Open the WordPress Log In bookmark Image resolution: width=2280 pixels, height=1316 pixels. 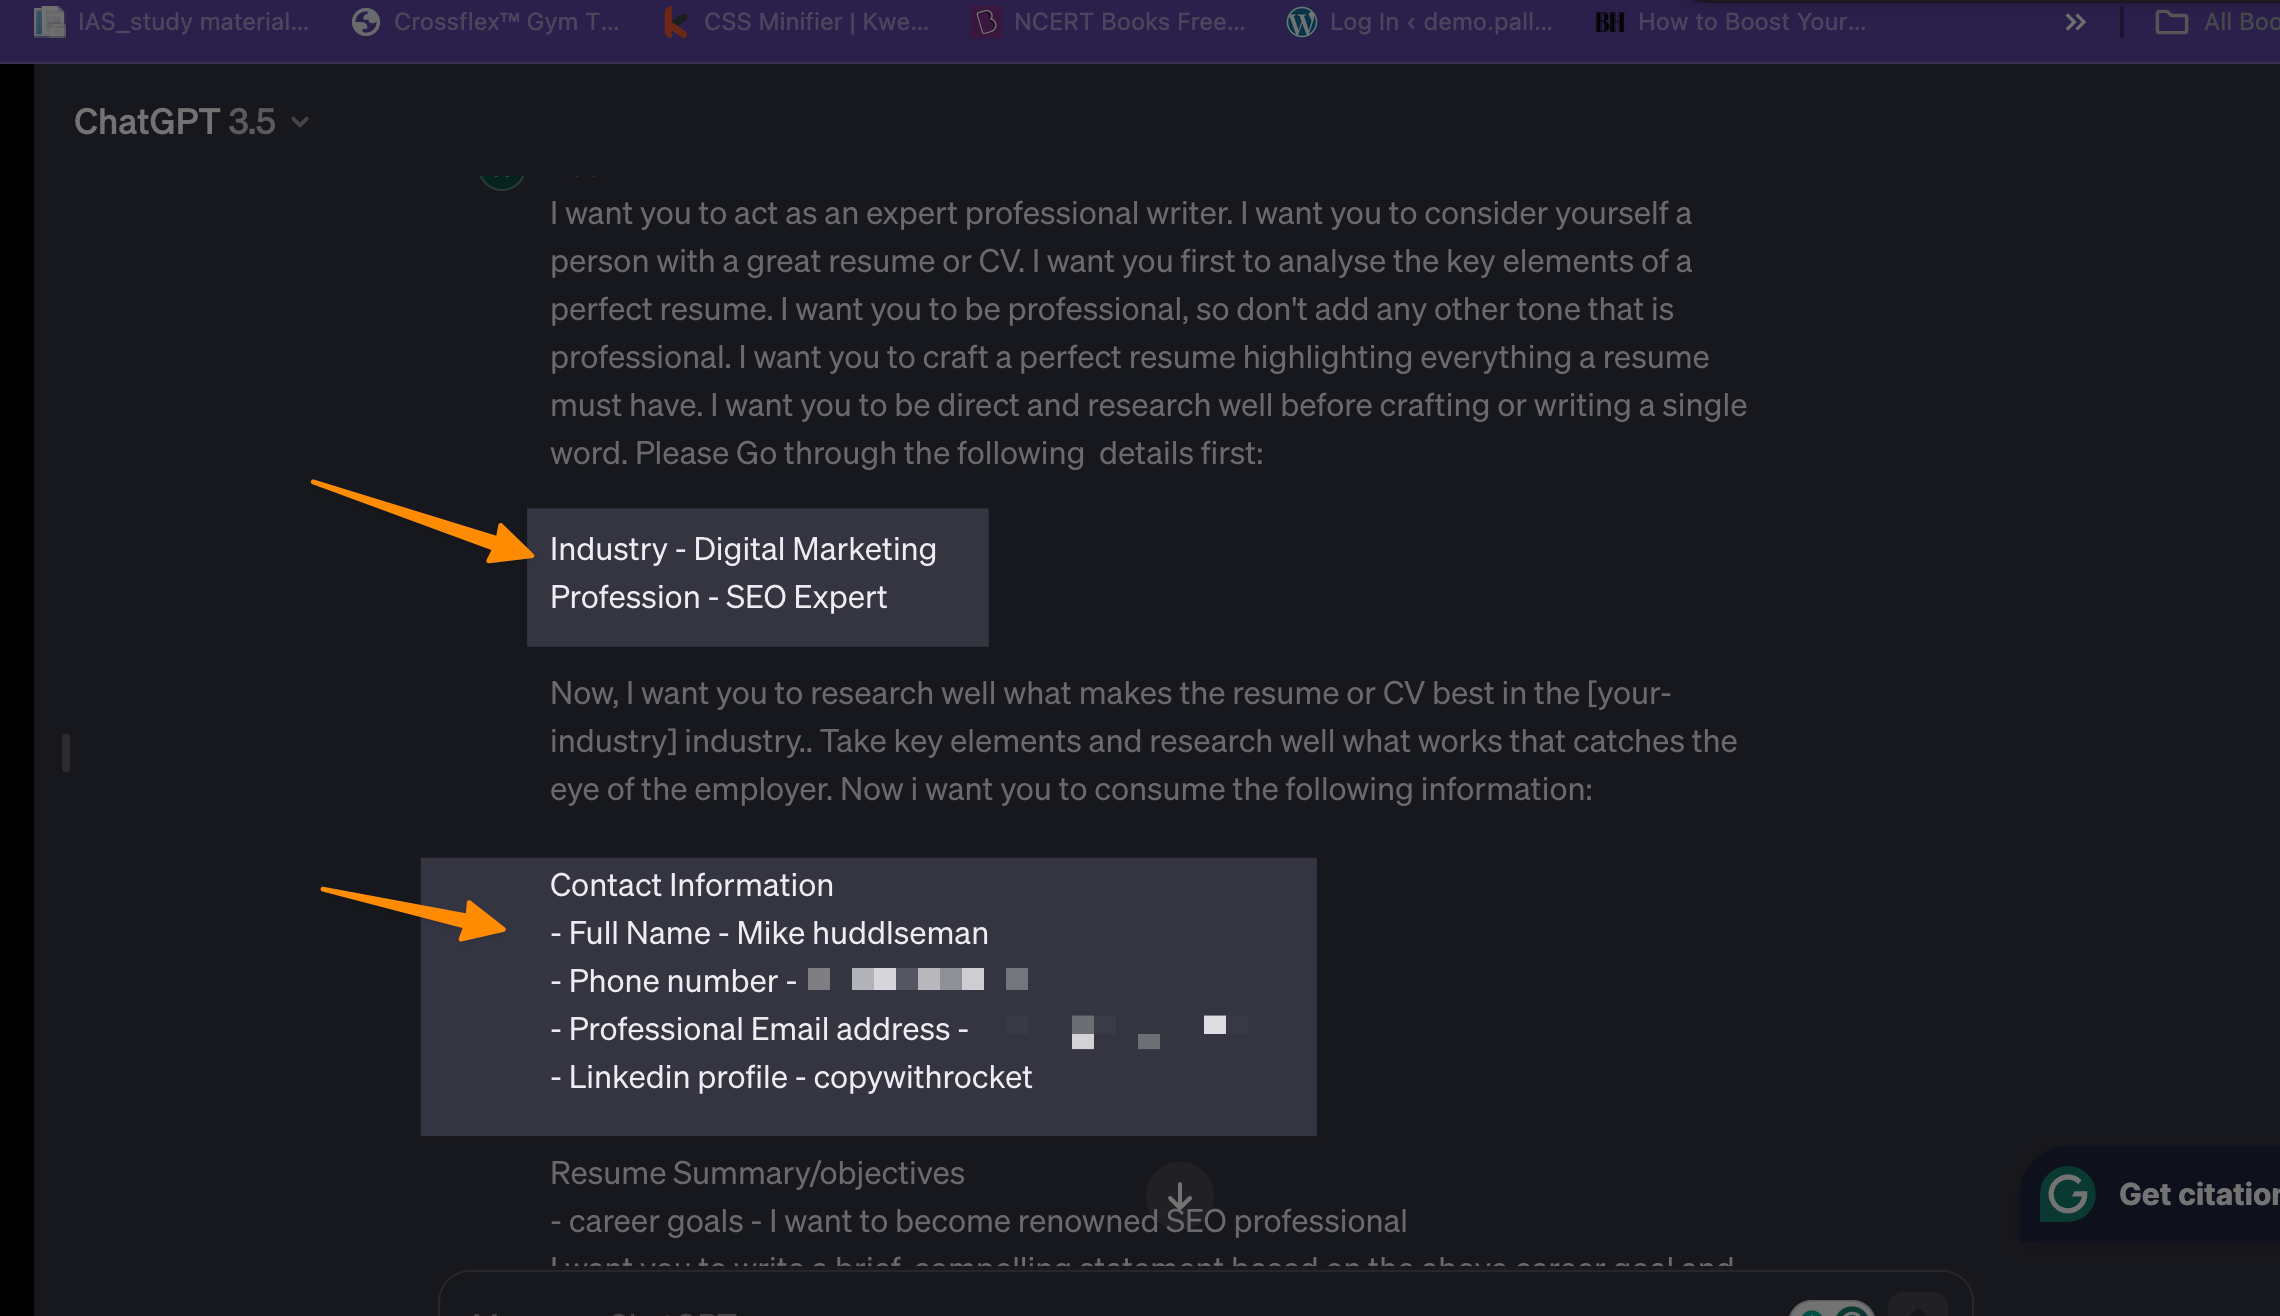tap(1420, 22)
